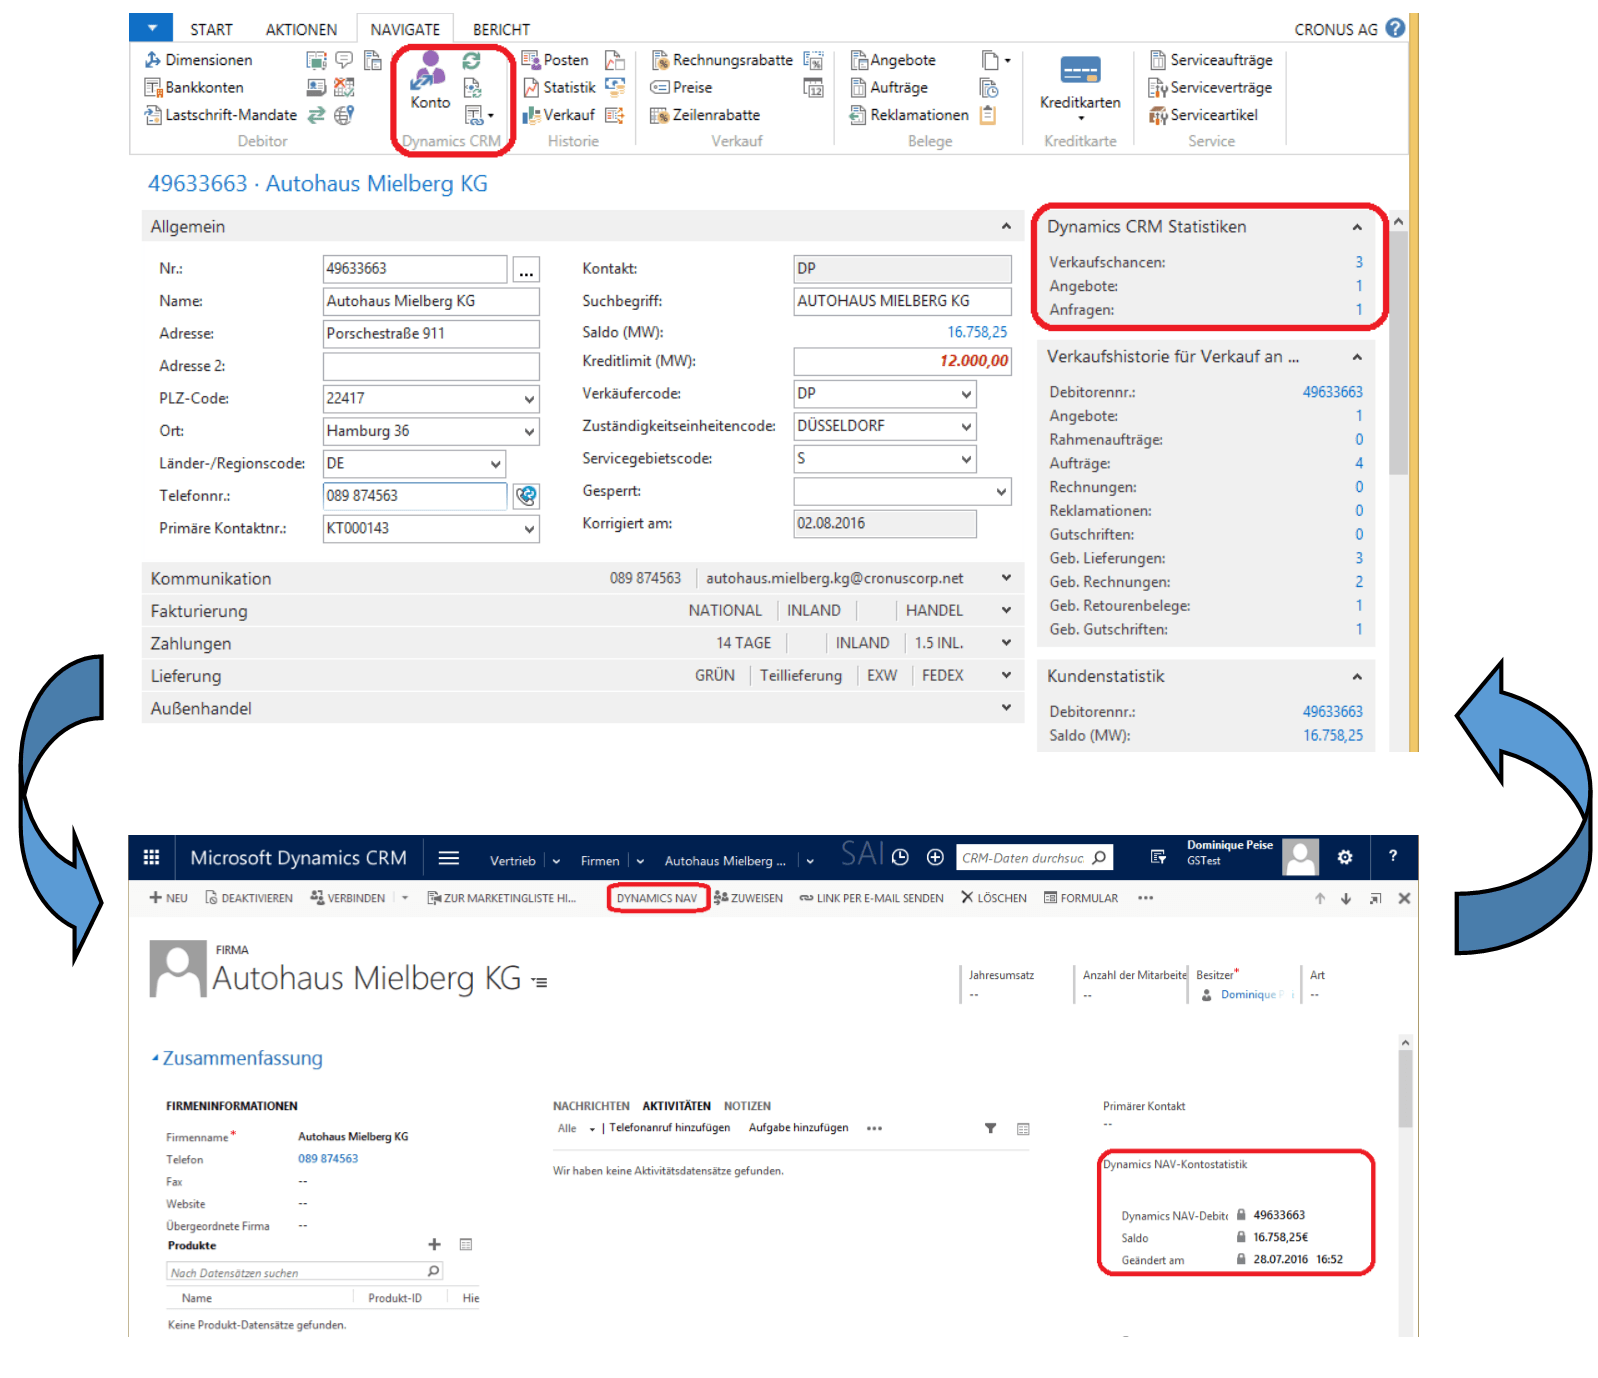This screenshot has width=1598, height=1378.
Task: Expand the Lieferung section
Action: coord(1006,675)
